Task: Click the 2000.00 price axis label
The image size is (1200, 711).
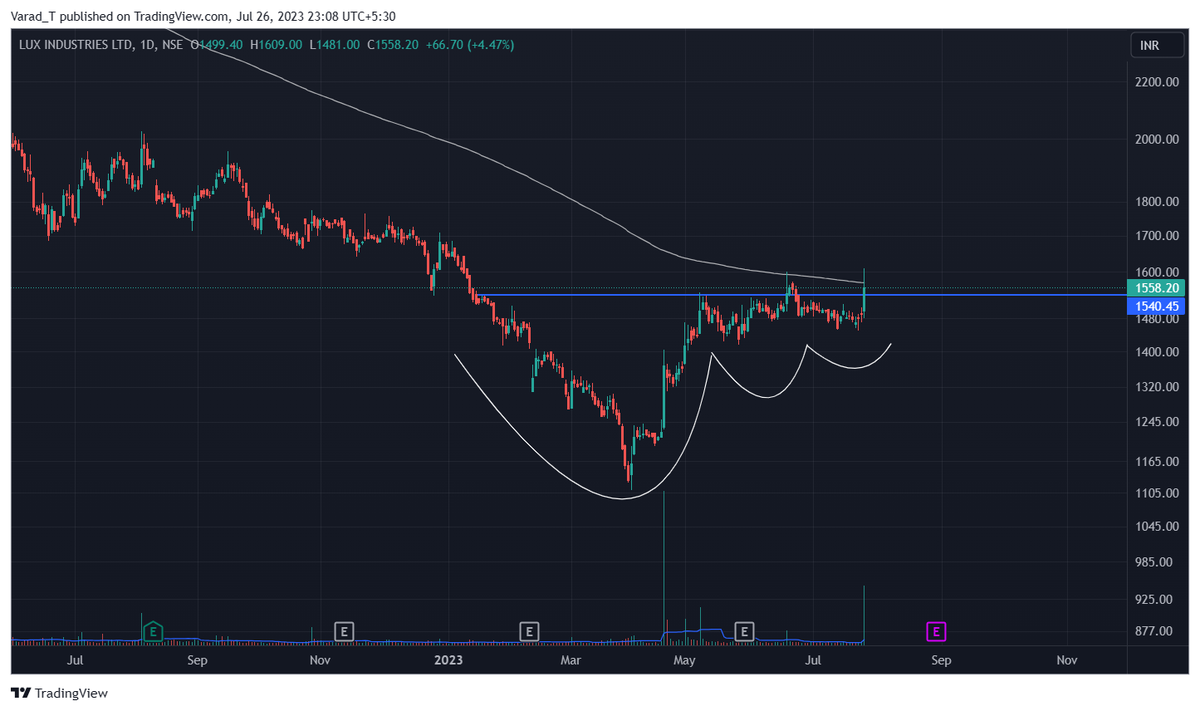Action: [1159, 140]
